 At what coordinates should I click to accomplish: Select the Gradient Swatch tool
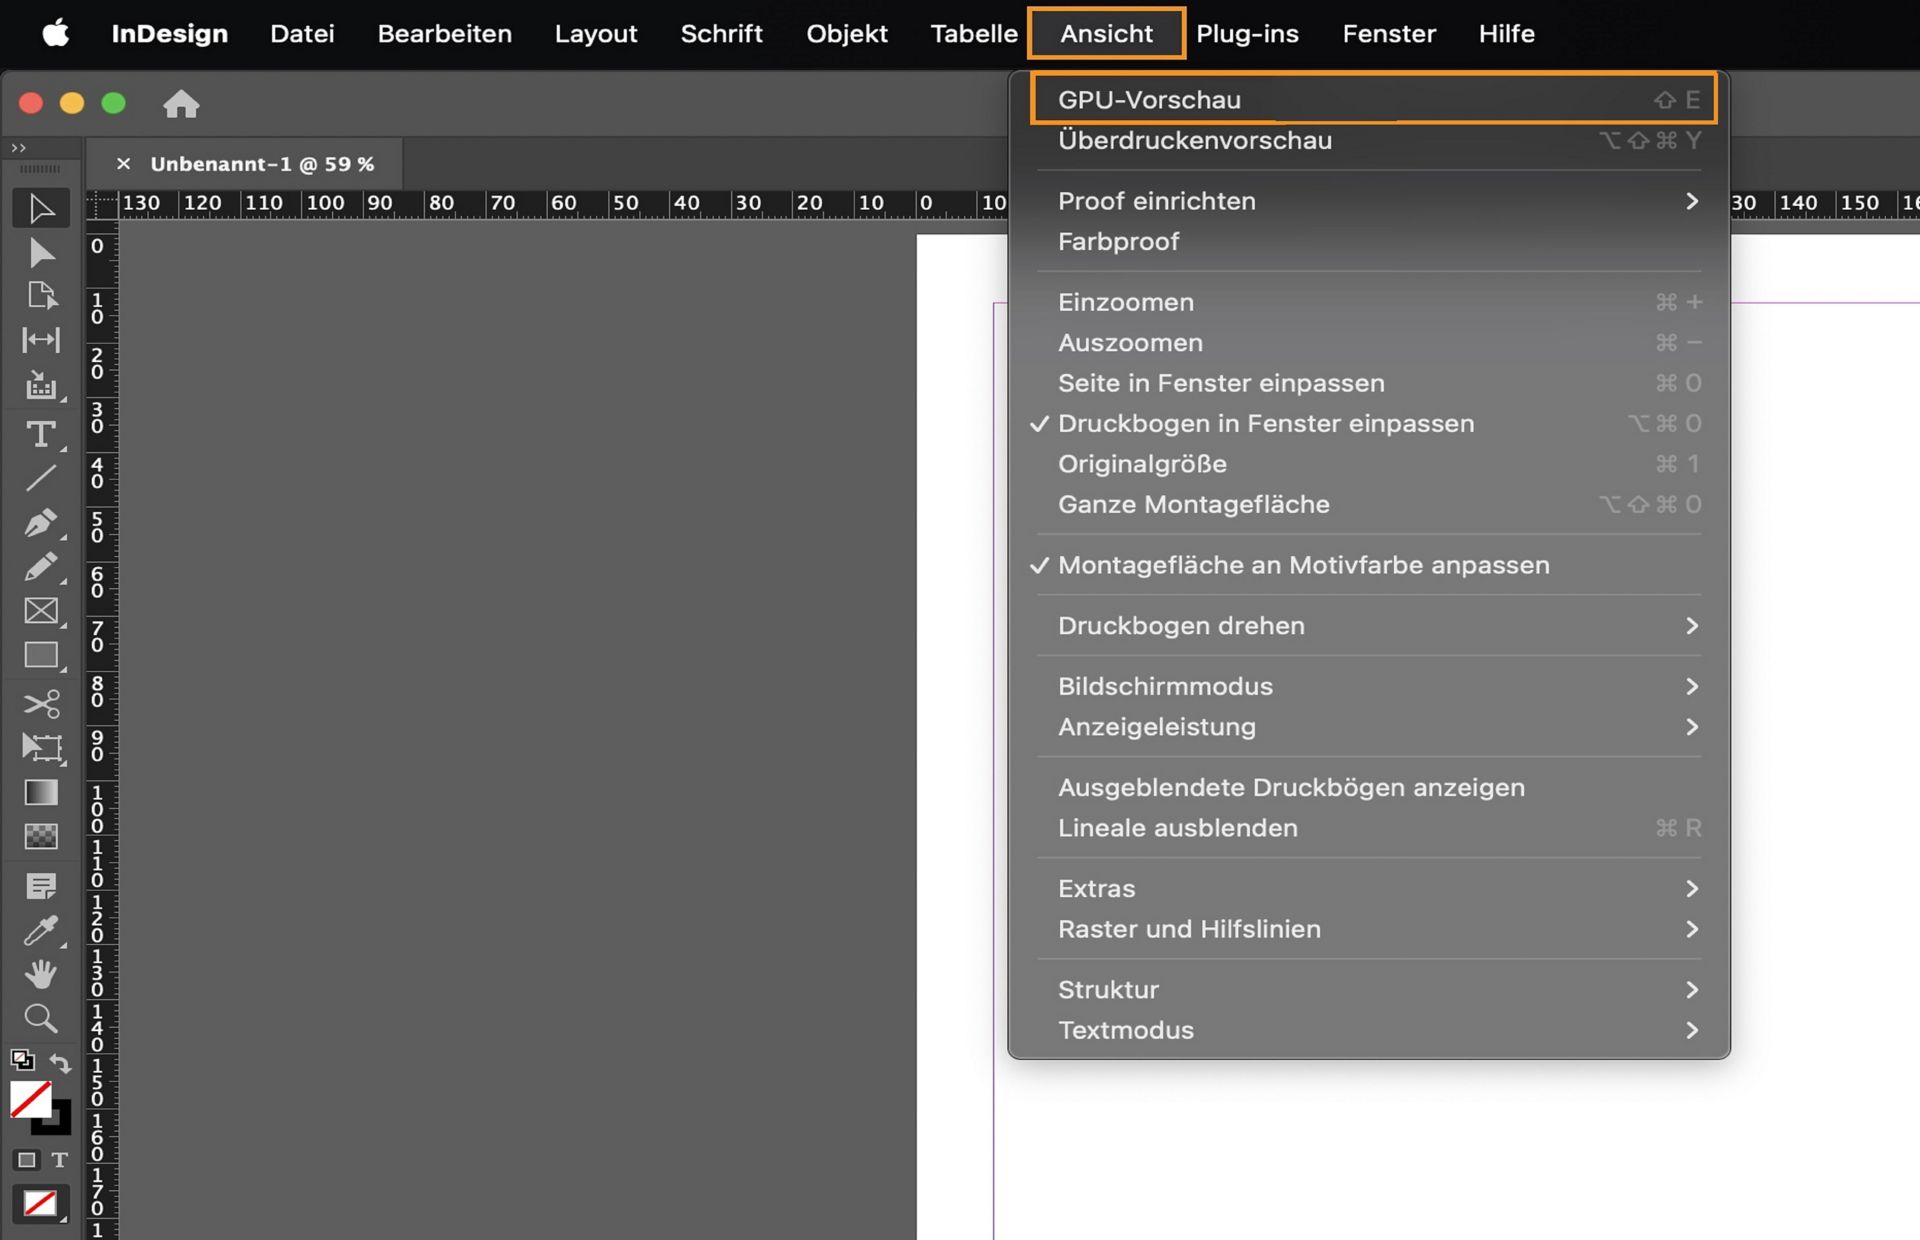(40, 792)
